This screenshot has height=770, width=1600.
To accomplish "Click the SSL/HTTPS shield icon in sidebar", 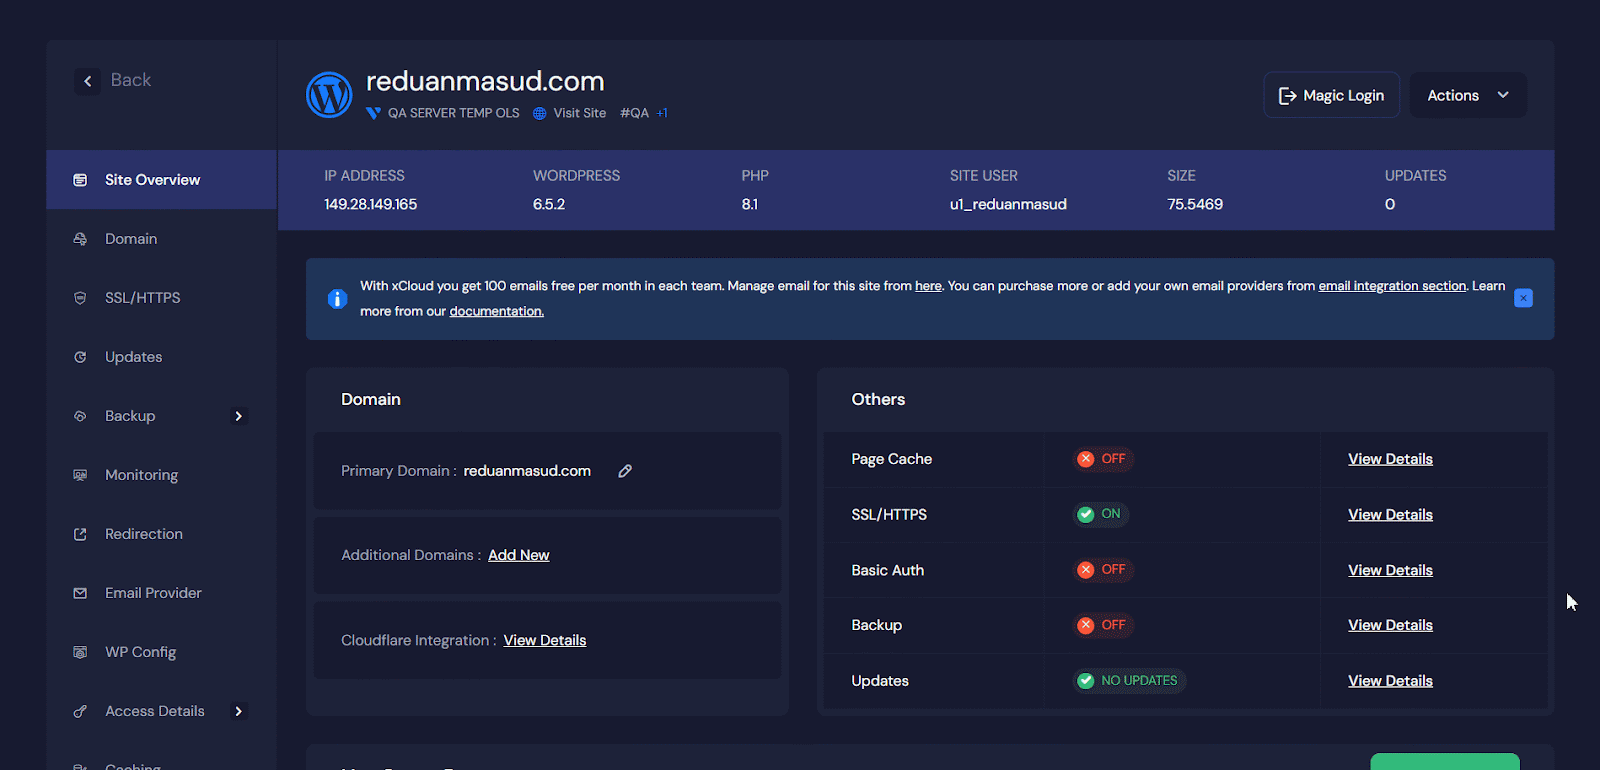I will (x=80, y=298).
